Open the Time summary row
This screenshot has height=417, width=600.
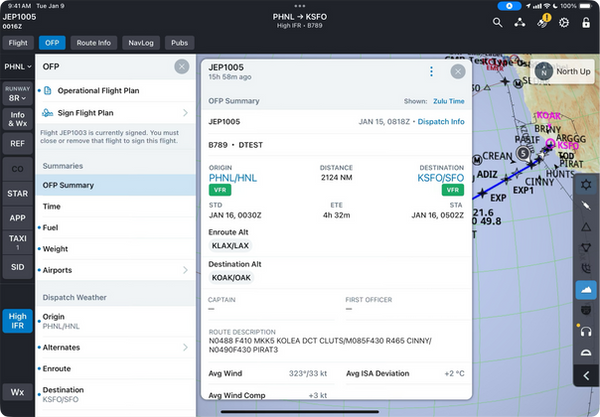[116, 207]
